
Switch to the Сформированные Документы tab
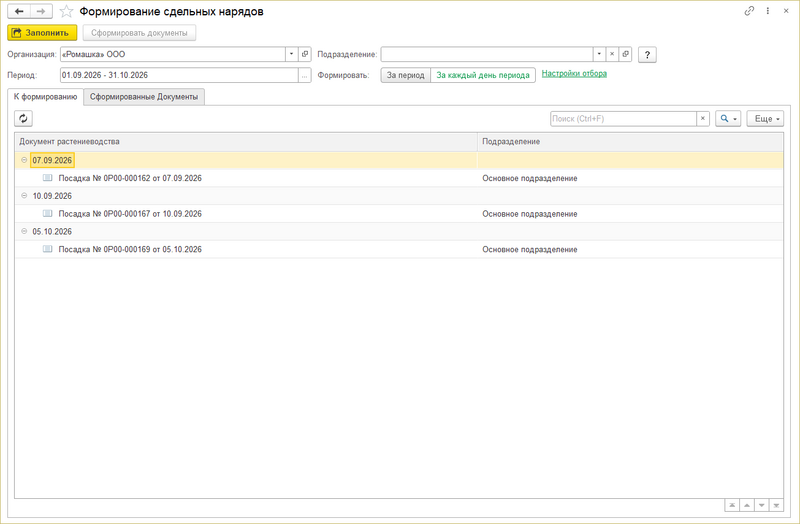(144, 96)
